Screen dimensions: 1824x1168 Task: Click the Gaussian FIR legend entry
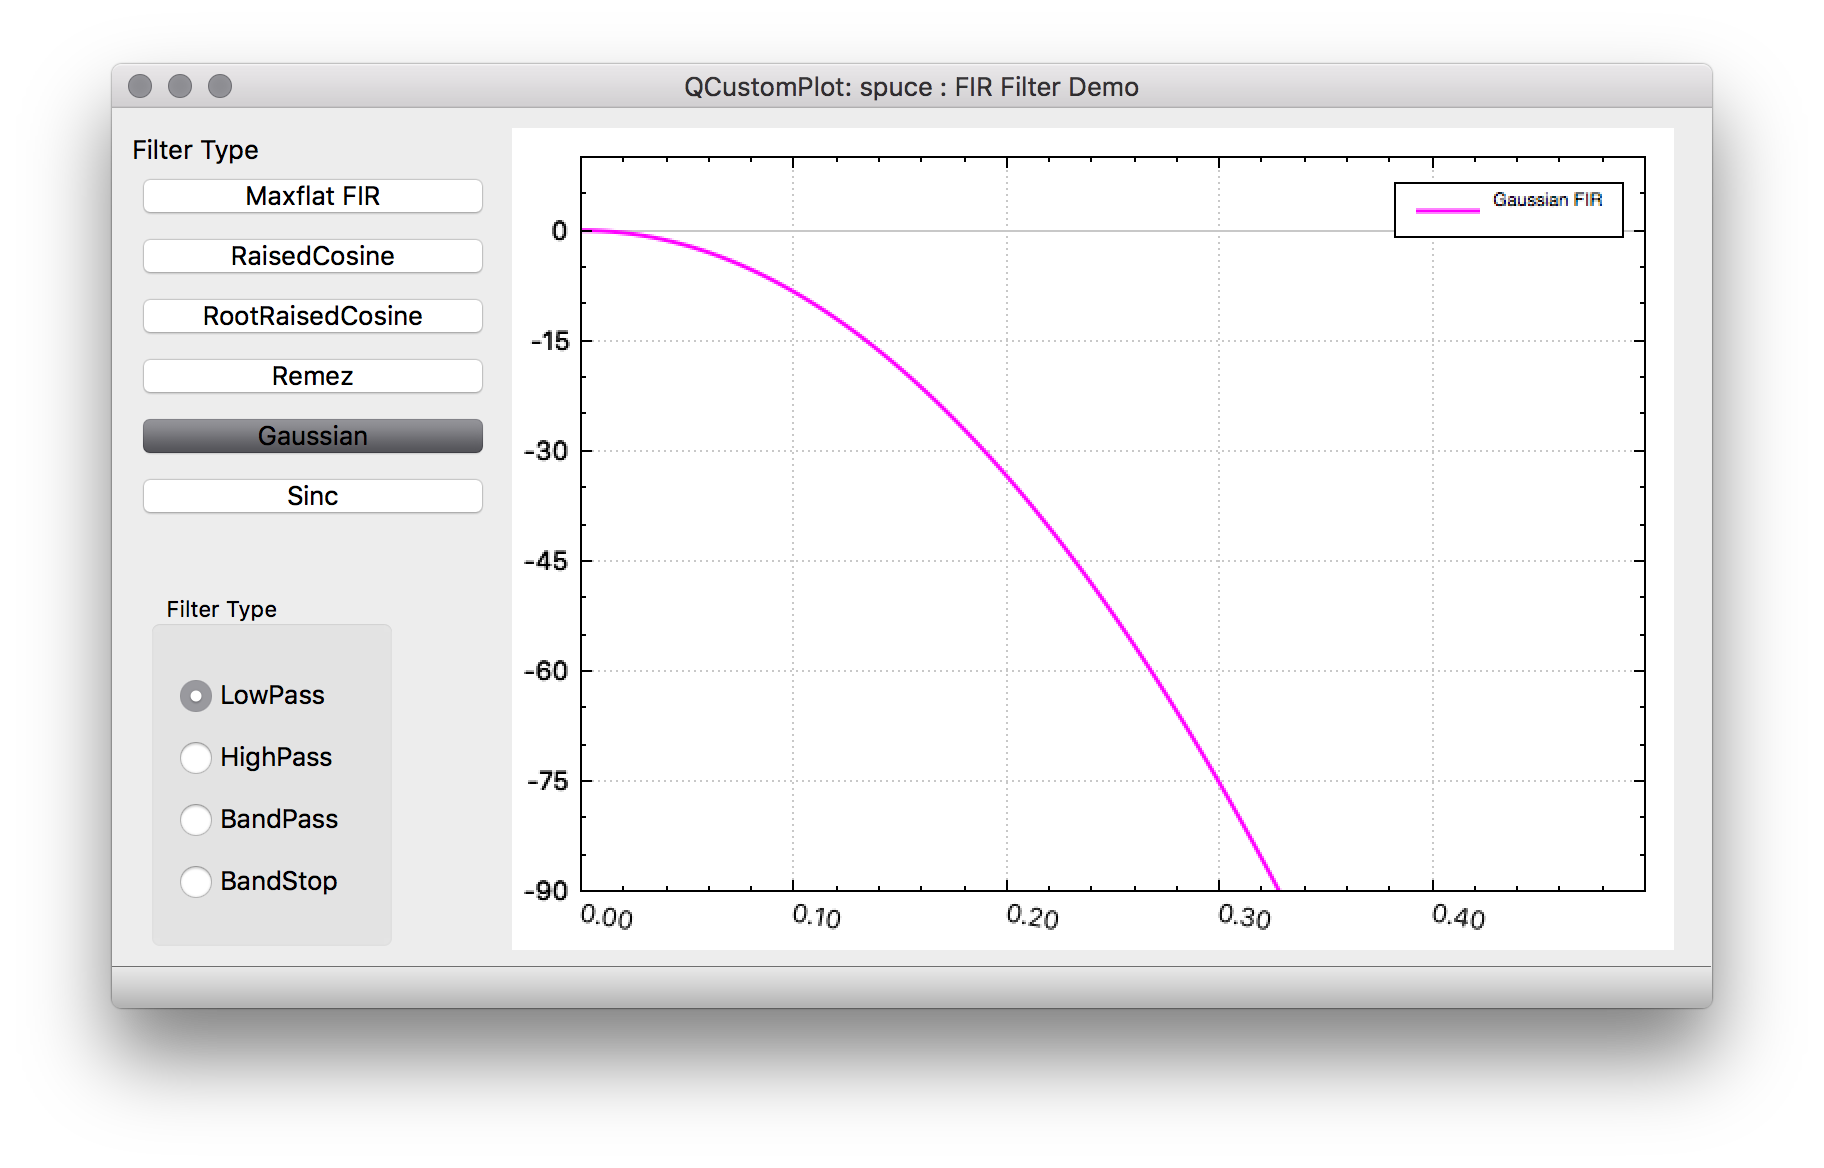point(1547,199)
